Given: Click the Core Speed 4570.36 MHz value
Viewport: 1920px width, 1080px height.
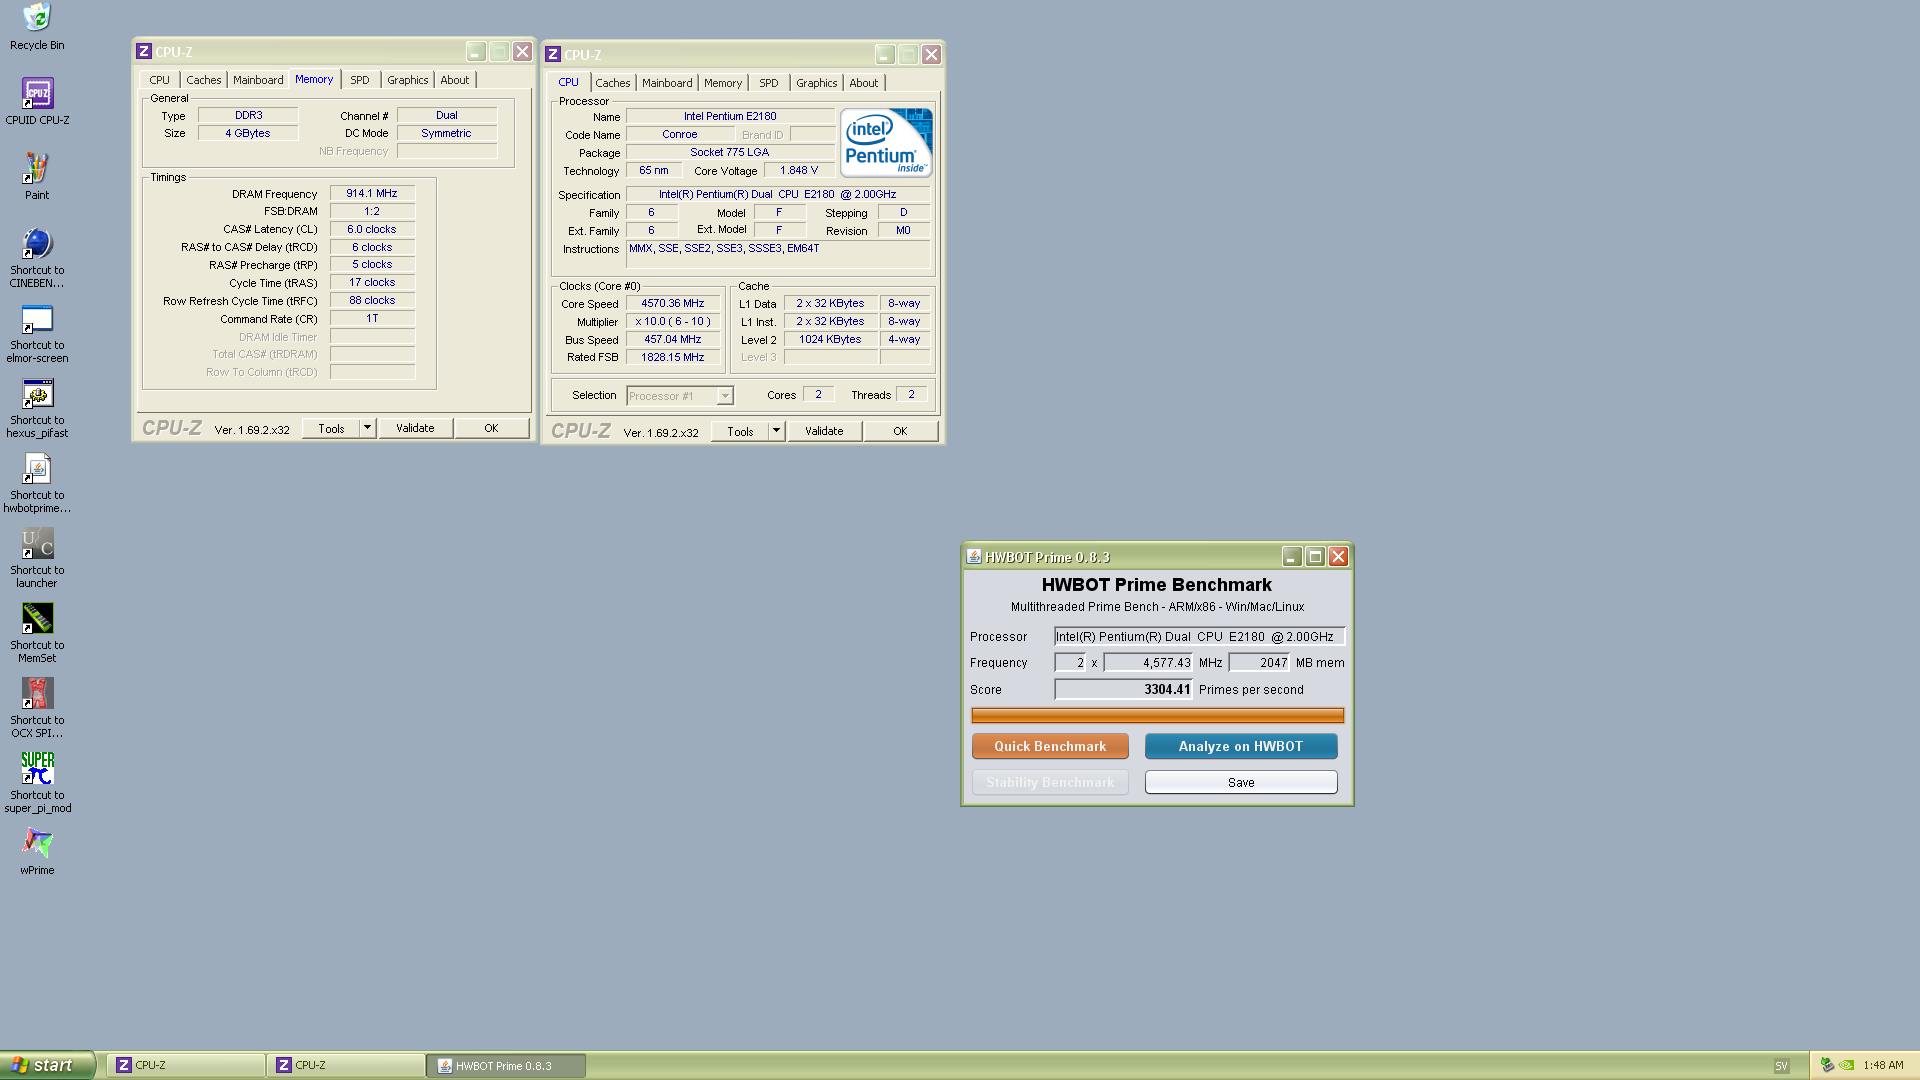Looking at the screenshot, I should click(x=673, y=303).
